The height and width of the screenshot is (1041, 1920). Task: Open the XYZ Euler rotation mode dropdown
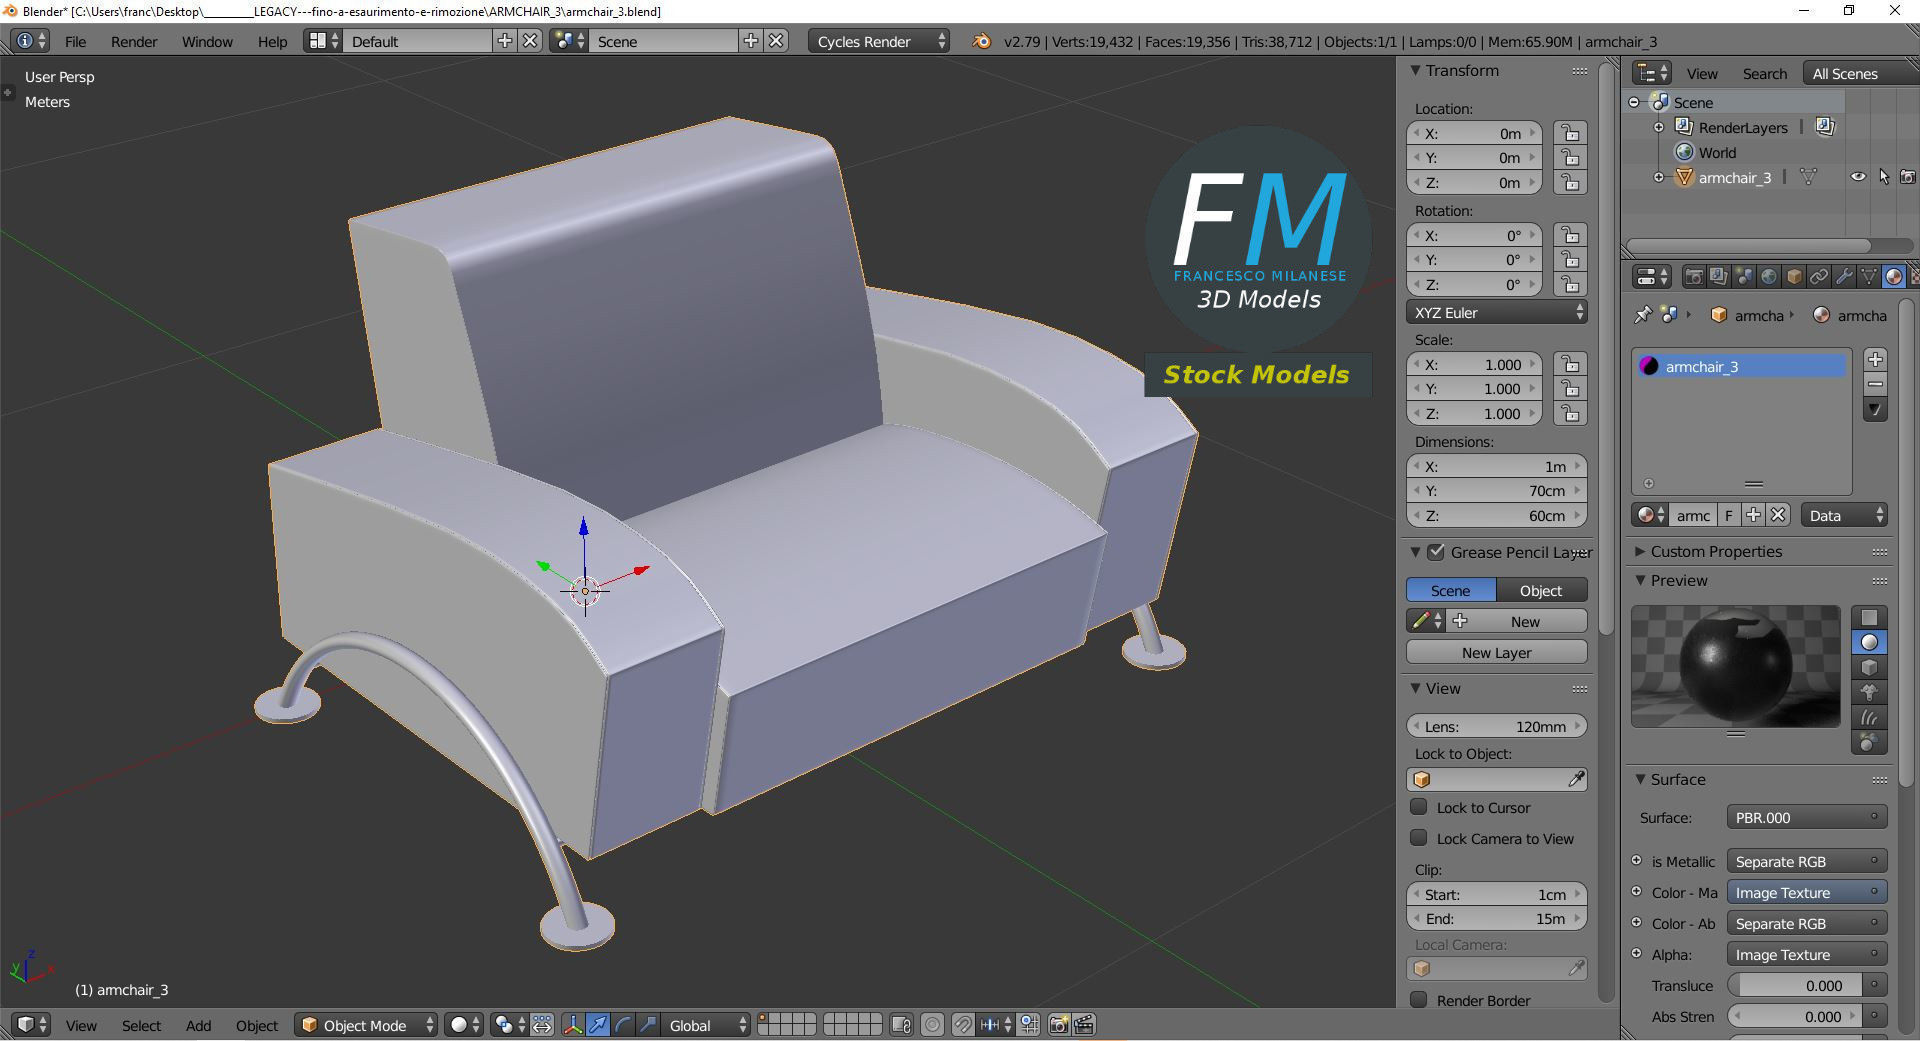tap(1496, 312)
